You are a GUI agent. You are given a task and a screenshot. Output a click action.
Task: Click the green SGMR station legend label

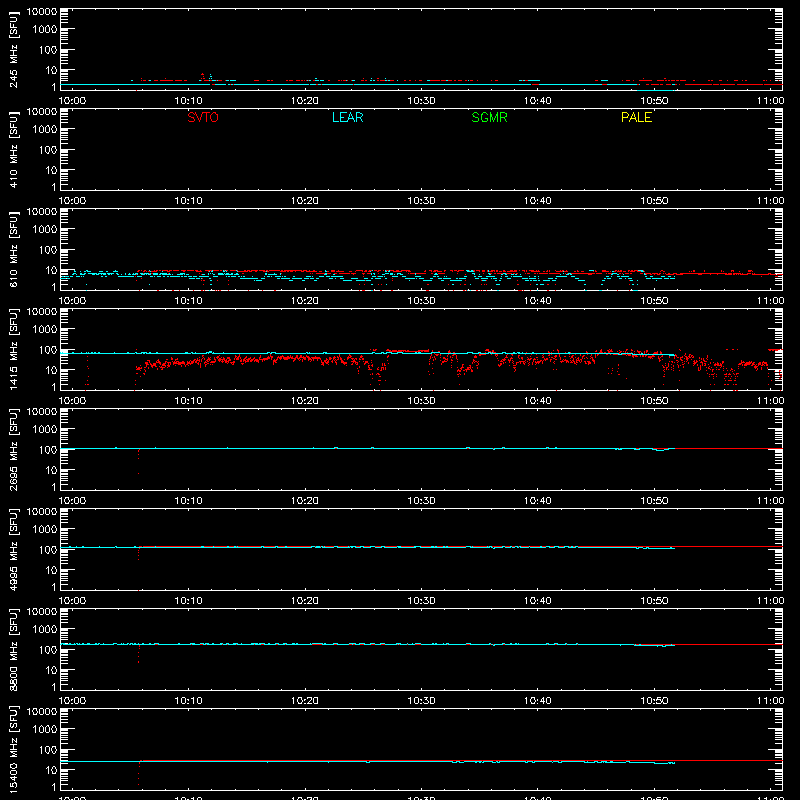[x=489, y=117]
